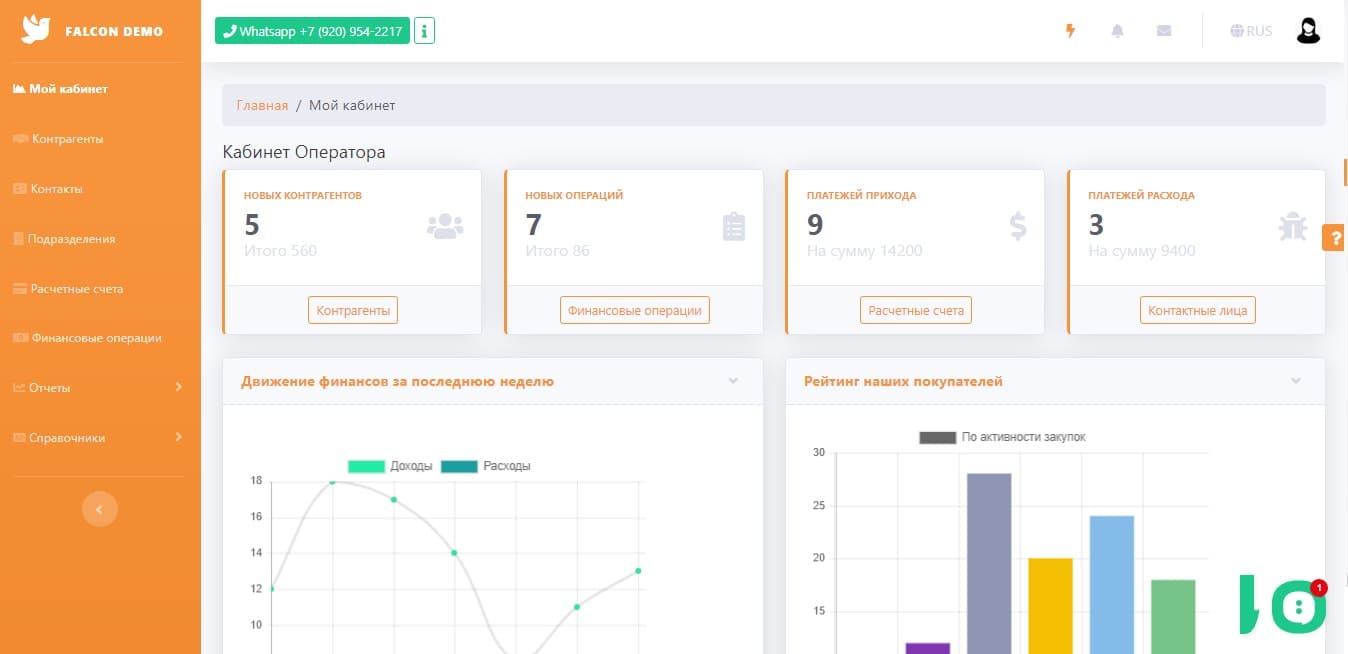Toggle the По активности закупок legend
The image size is (1348, 654).
coord(1002,437)
